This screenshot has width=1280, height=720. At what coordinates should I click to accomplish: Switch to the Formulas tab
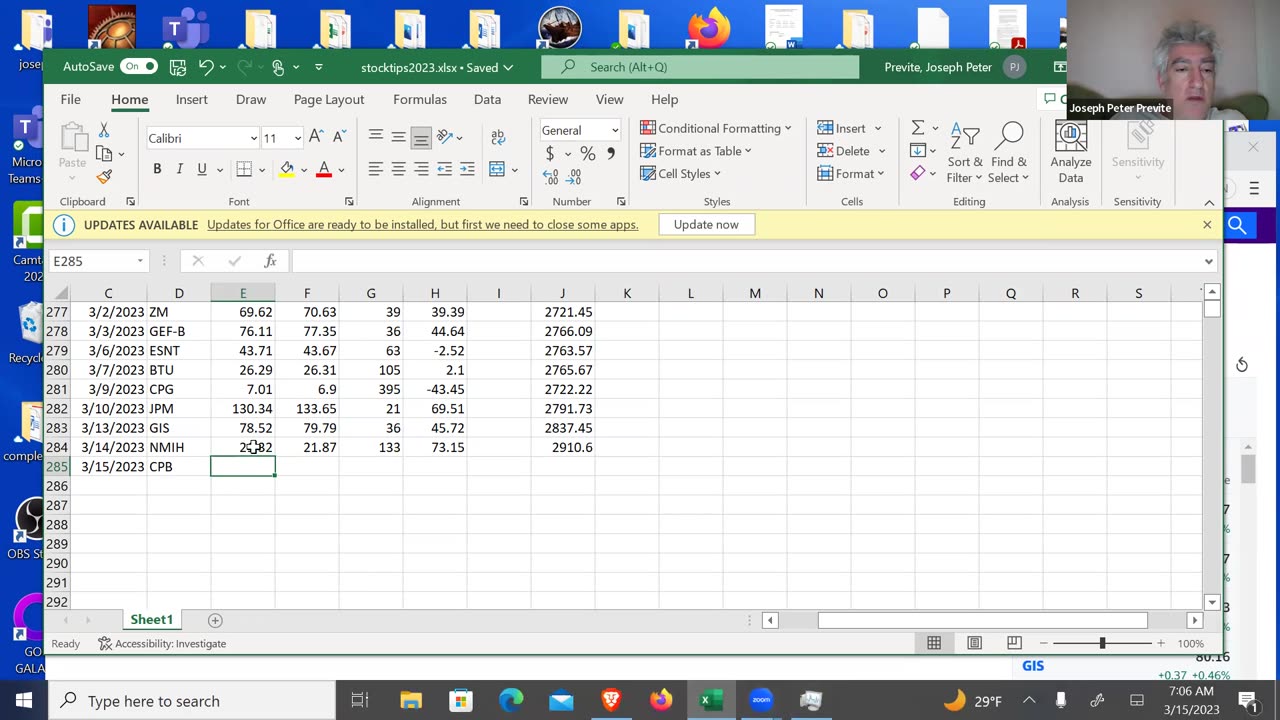pyautogui.click(x=420, y=99)
